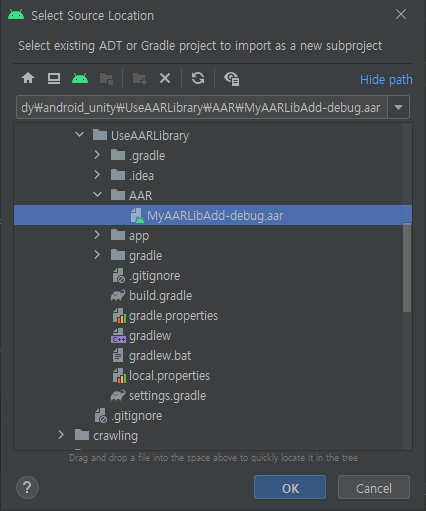Select the .idea folder
Viewport: 426px width, 511px height.
[141, 176]
